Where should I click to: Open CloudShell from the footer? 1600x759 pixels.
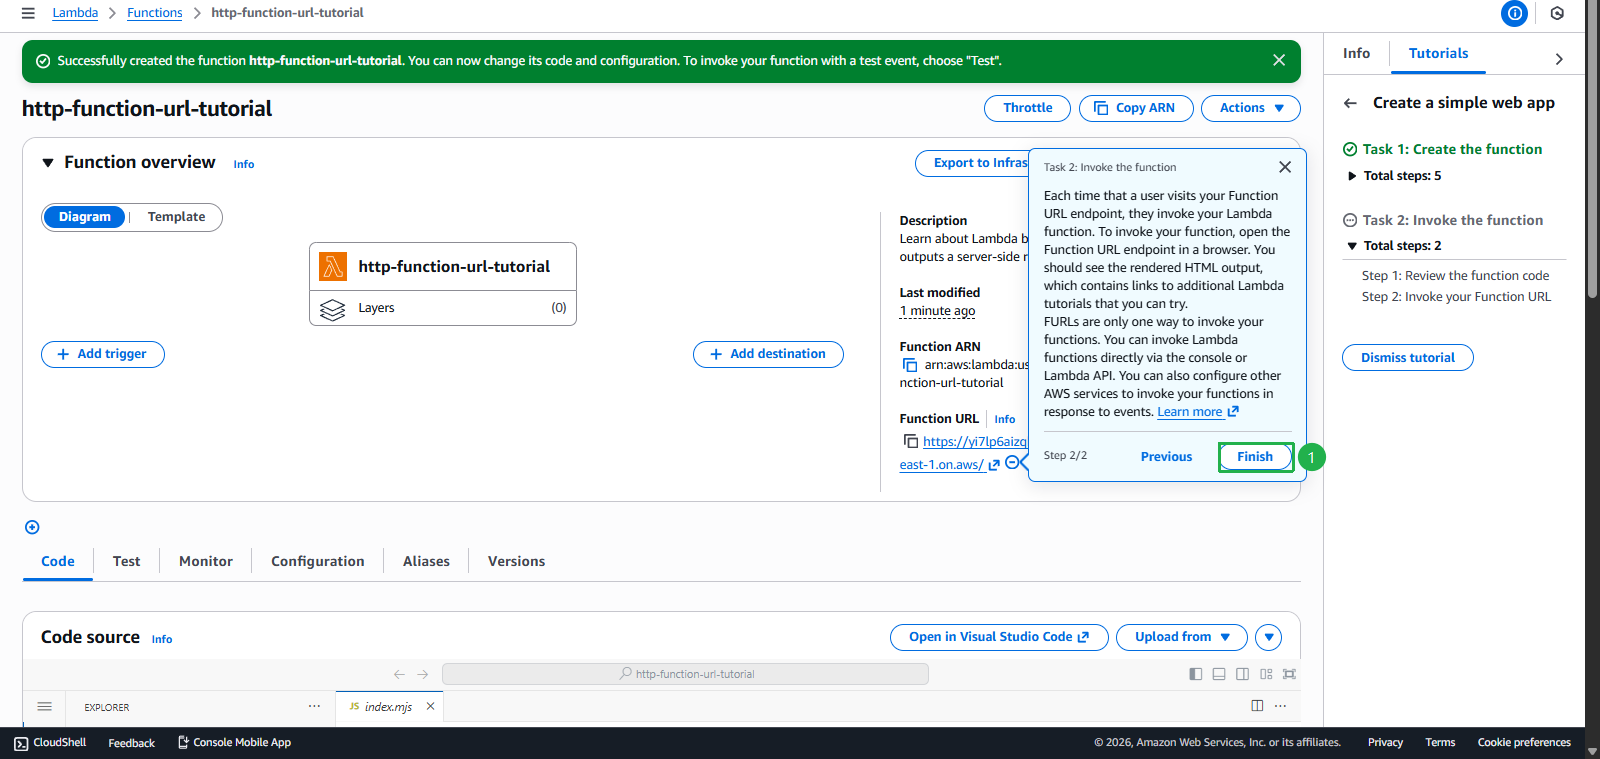pyautogui.click(x=50, y=742)
